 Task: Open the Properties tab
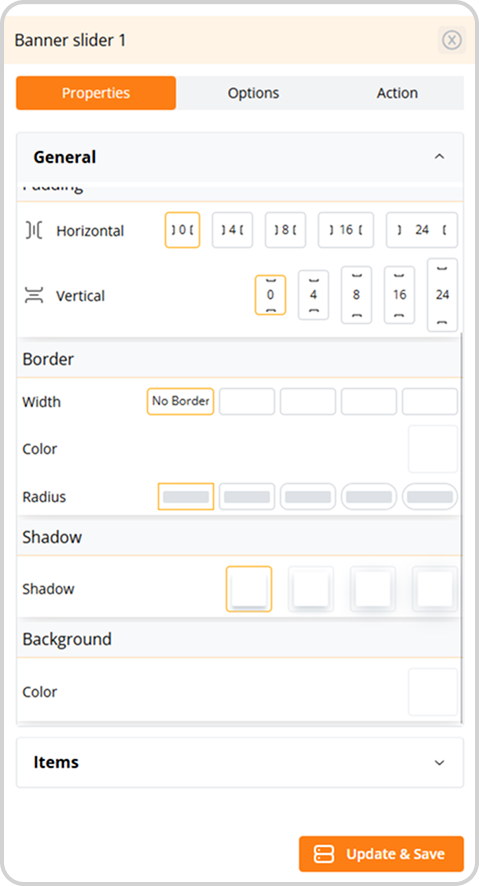tap(96, 93)
